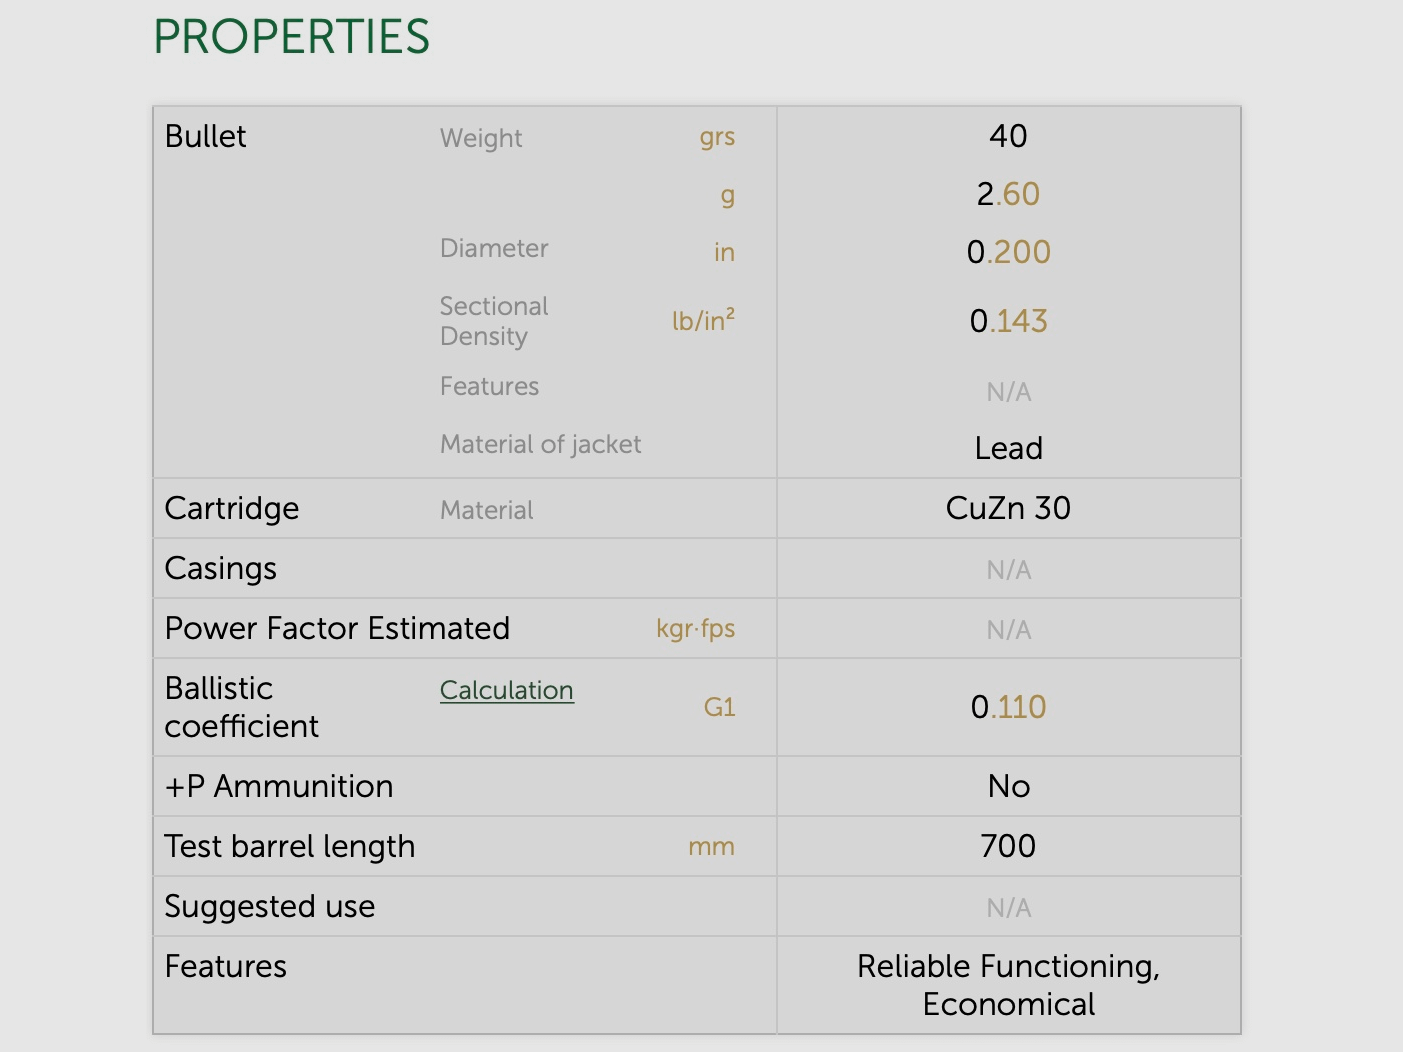Screen dimensions: 1403x1052
Task: Select the Test barrel length value 700
Action: tap(1009, 846)
